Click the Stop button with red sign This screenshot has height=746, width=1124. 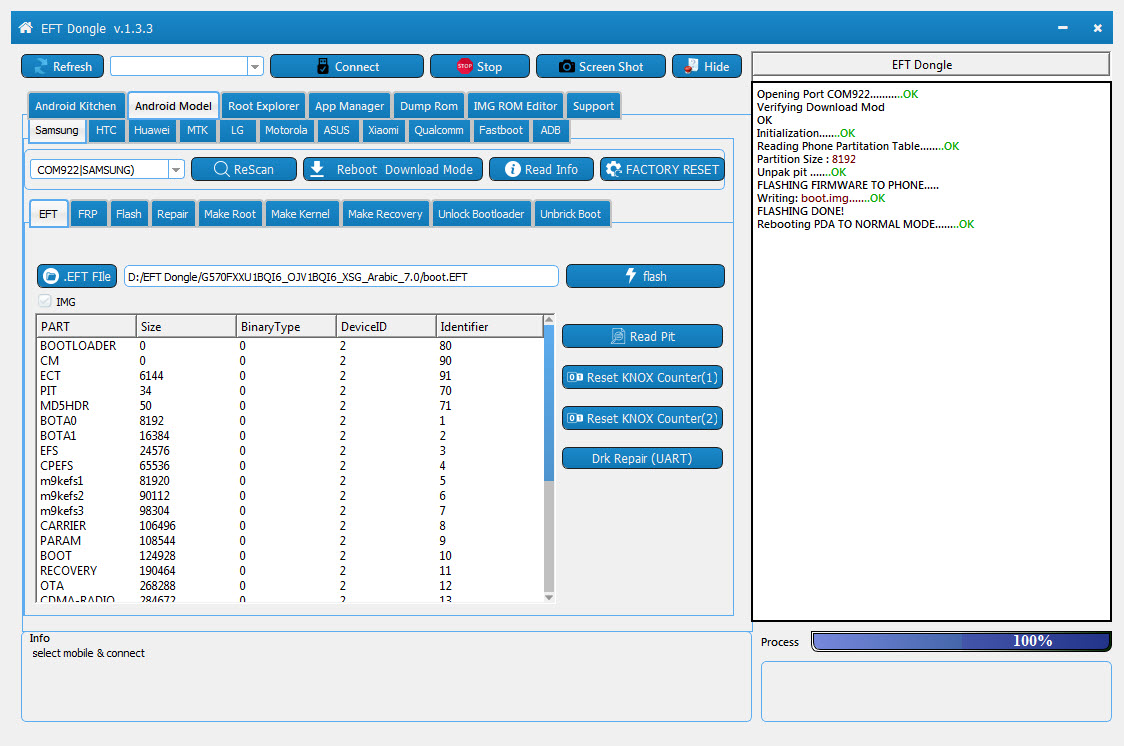click(x=480, y=67)
